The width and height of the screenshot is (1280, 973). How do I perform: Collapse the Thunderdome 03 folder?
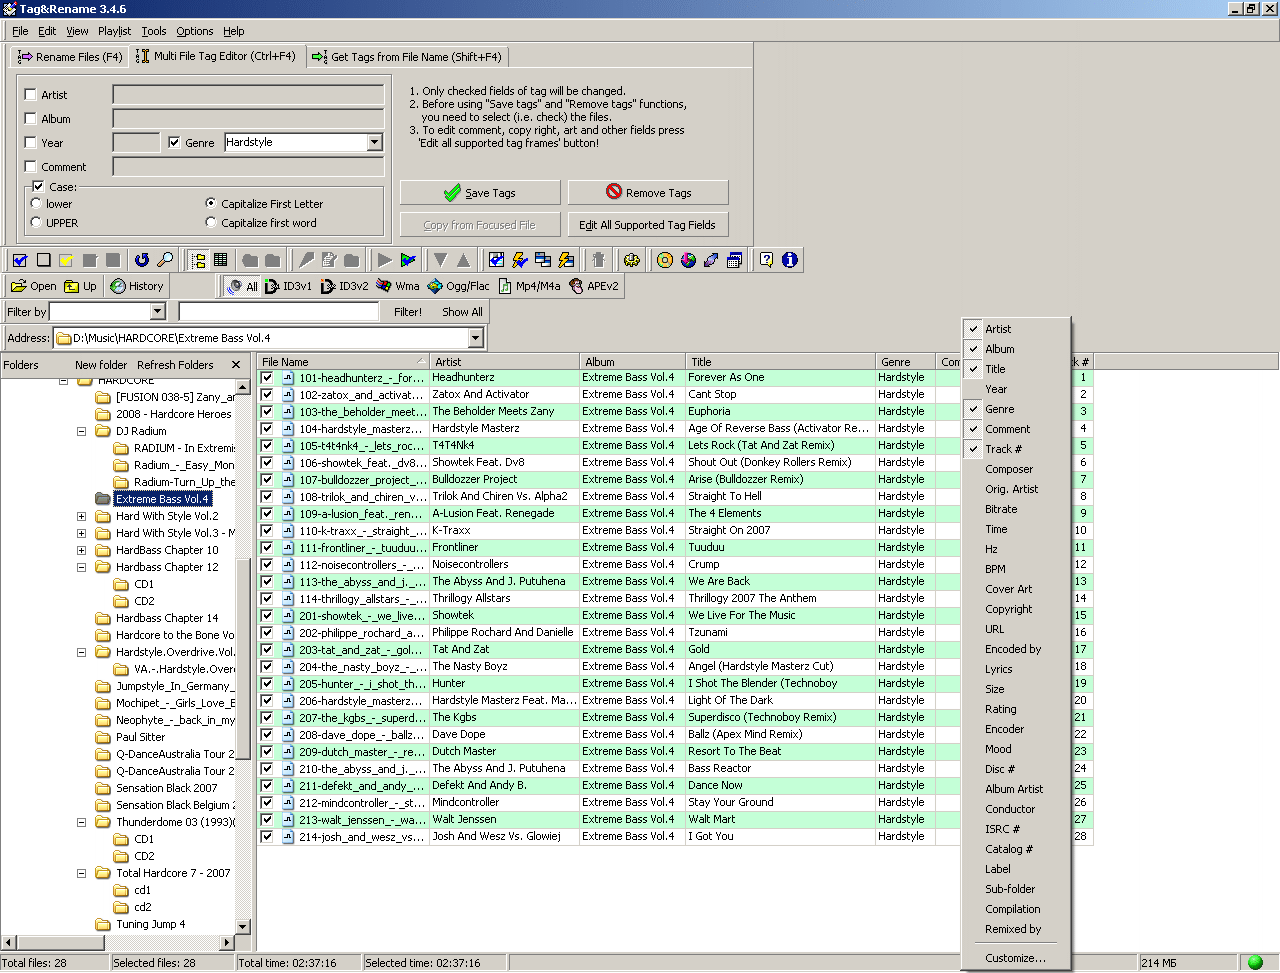click(x=82, y=823)
